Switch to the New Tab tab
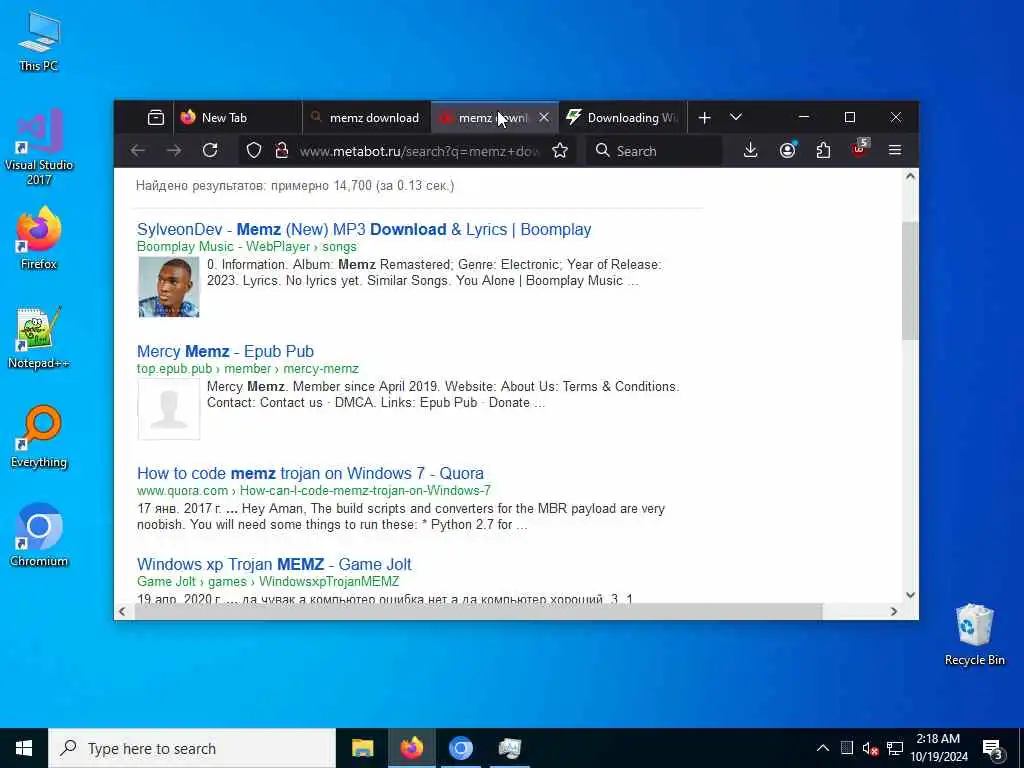 (237, 118)
